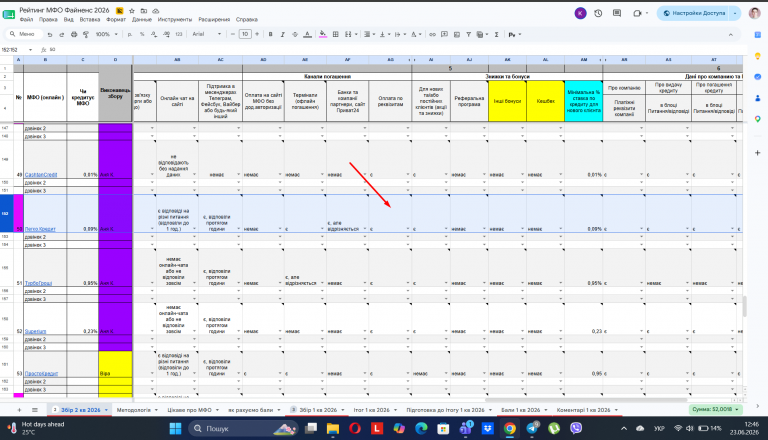768x440 pixels.
Task: Open the name box cell reference dropdown
Action: (30, 50)
